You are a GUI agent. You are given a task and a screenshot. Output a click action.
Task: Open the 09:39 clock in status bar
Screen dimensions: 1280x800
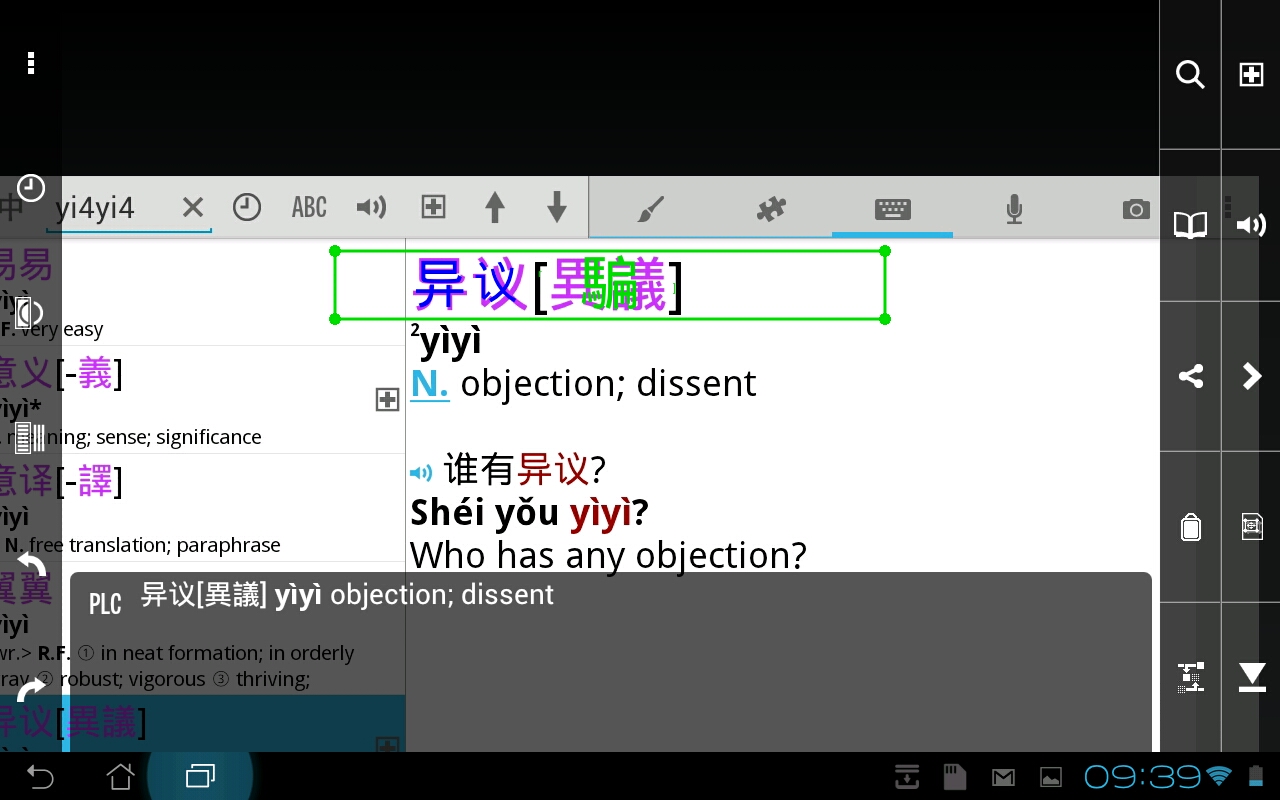click(x=1142, y=776)
